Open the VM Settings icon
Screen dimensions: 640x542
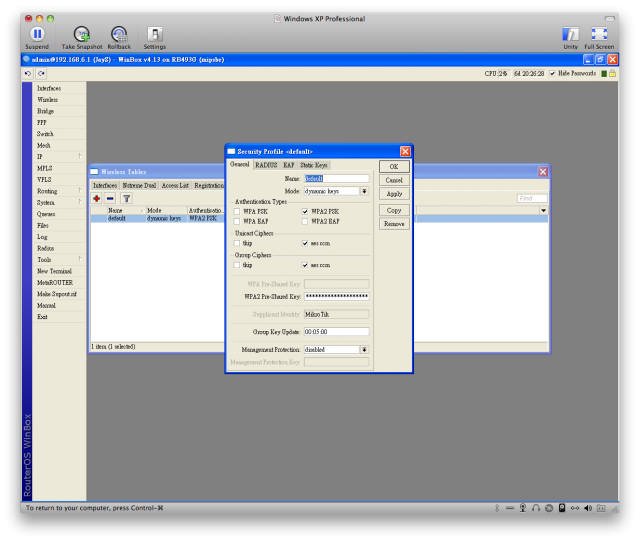[x=155, y=34]
